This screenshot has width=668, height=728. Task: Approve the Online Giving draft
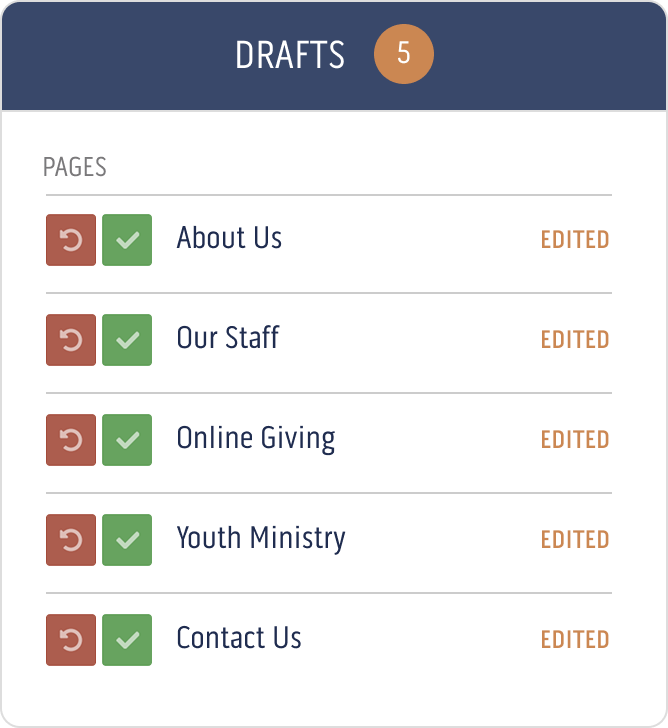click(x=127, y=440)
